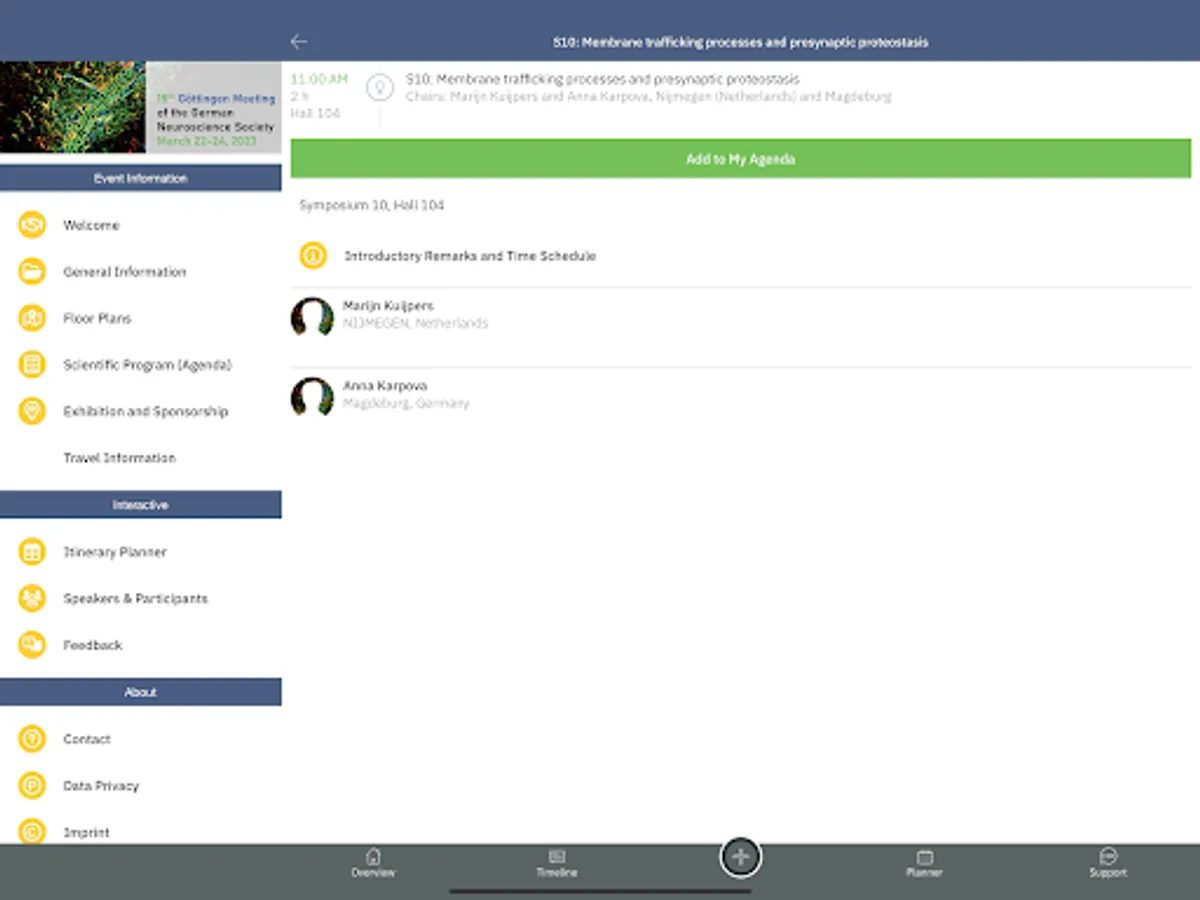Tap the center plus button in bottom bar
This screenshot has width=1200, height=900.
coord(740,856)
